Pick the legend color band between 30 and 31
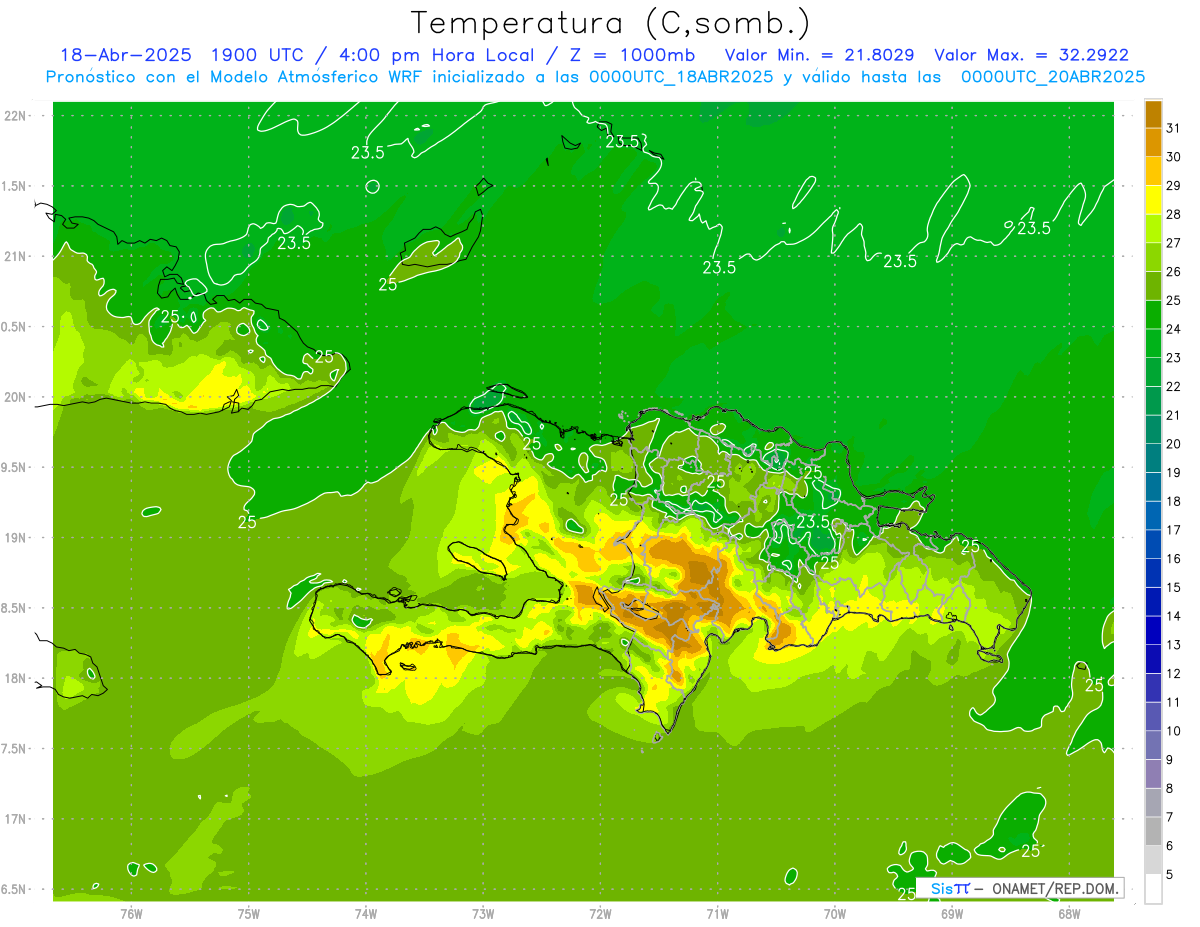The image size is (1200, 927). (1153, 142)
